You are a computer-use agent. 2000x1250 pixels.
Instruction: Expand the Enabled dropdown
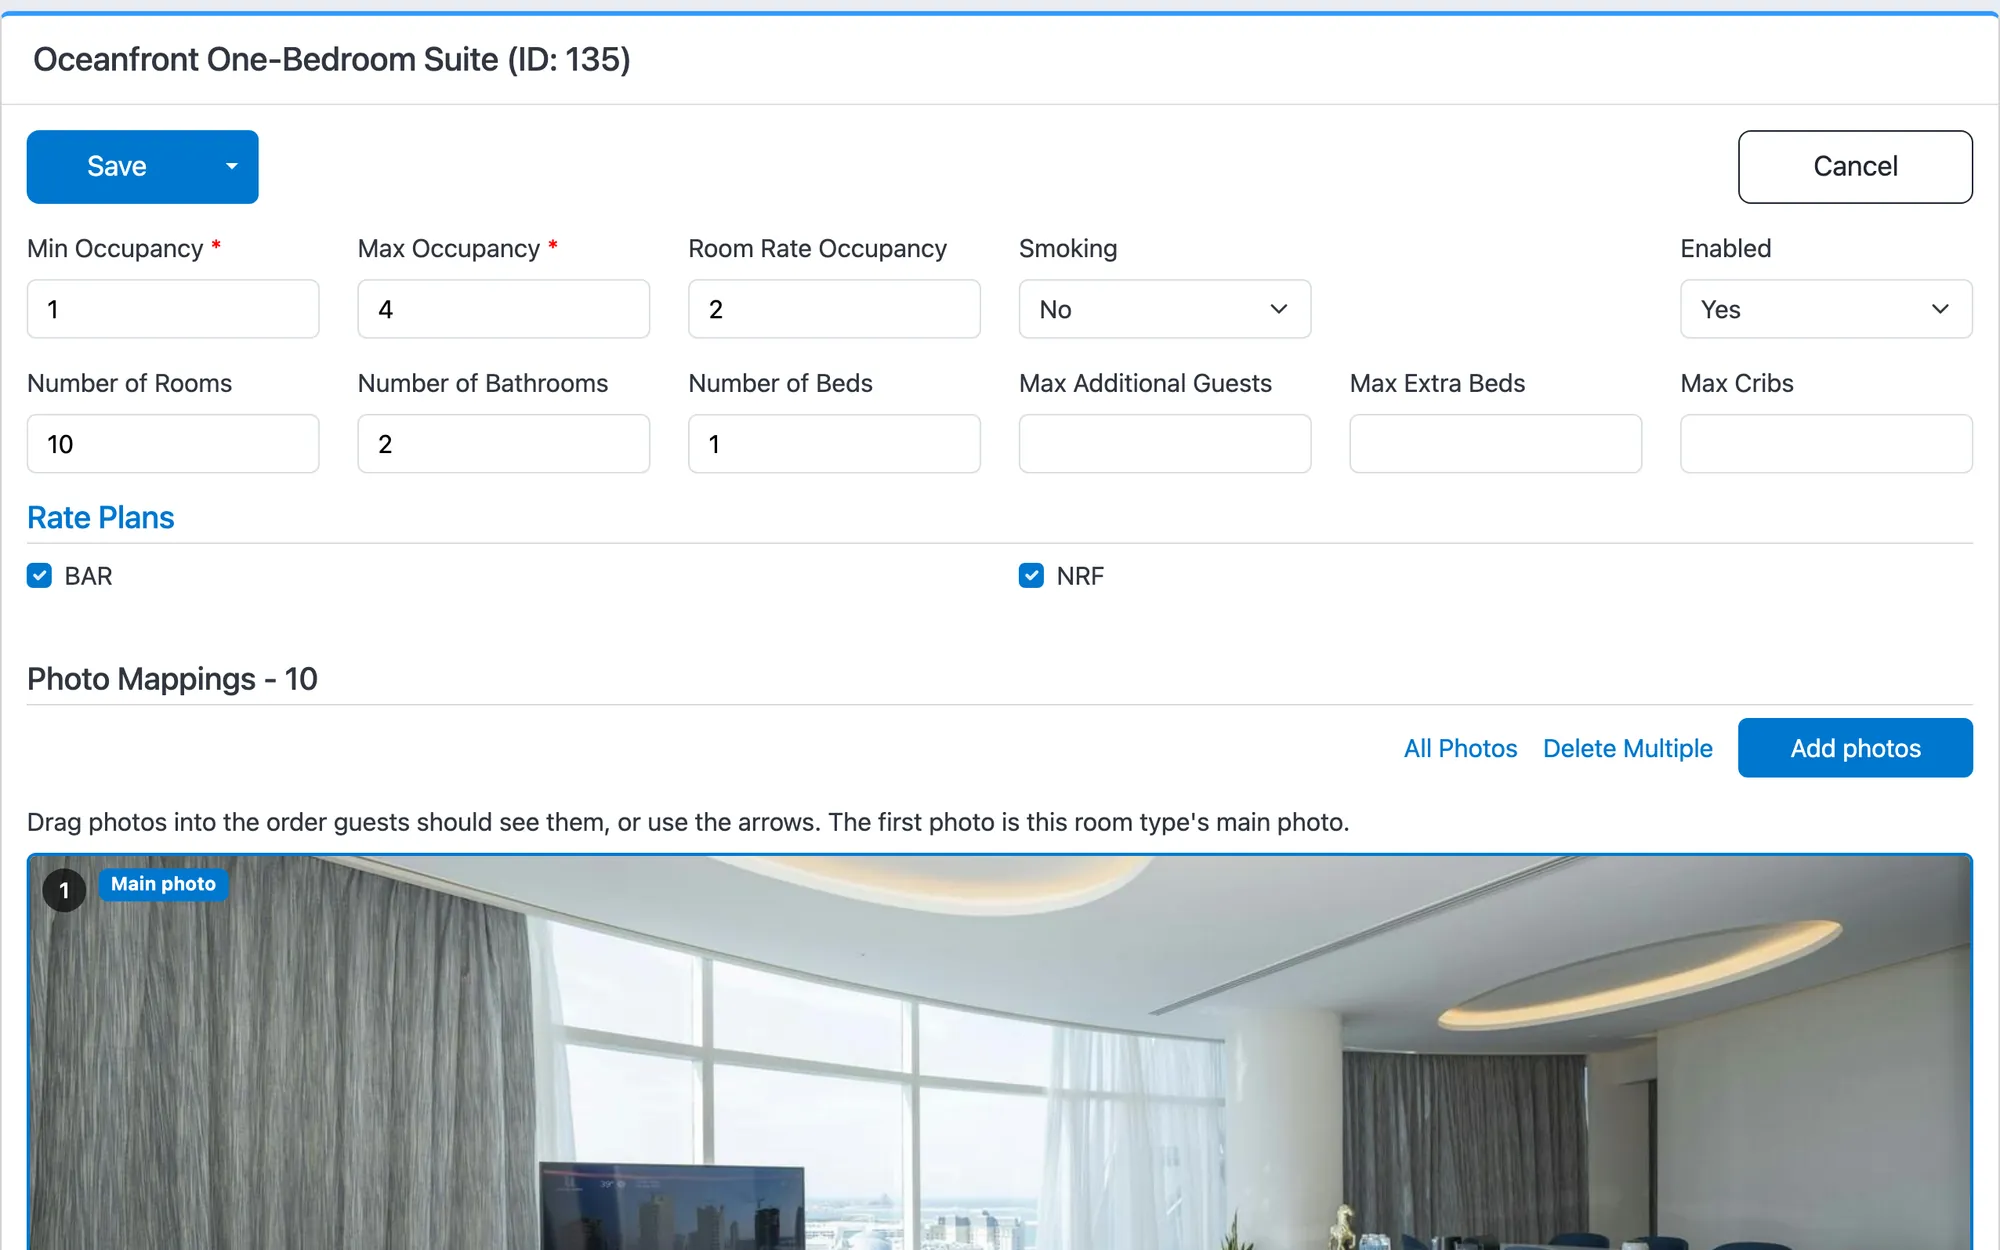point(1826,309)
